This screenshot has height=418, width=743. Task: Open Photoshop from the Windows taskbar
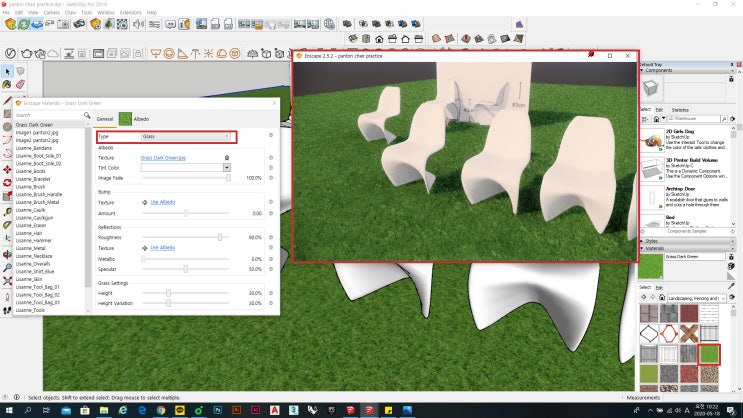[216, 410]
